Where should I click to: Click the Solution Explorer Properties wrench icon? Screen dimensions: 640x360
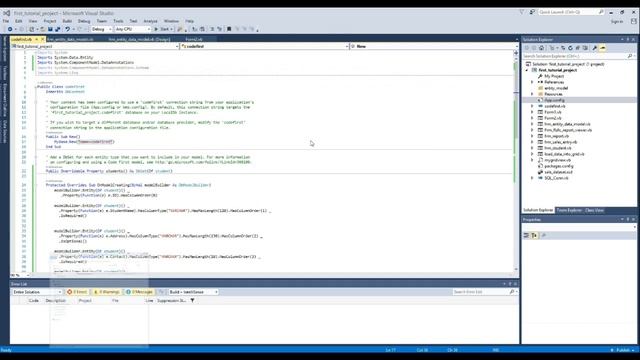point(595,48)
